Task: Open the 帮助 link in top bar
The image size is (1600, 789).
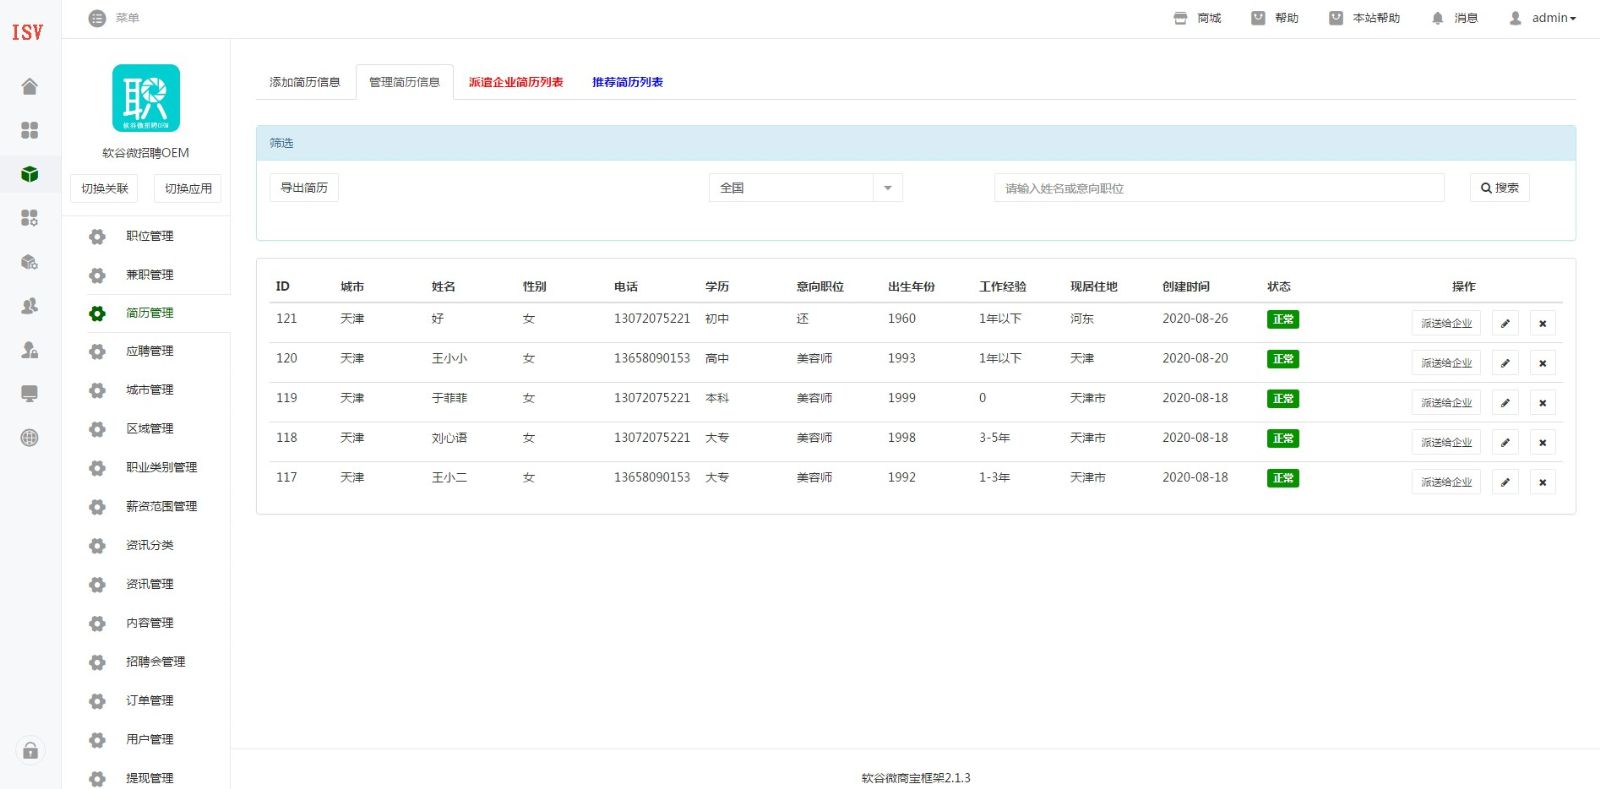Action: pos(1275,18)
